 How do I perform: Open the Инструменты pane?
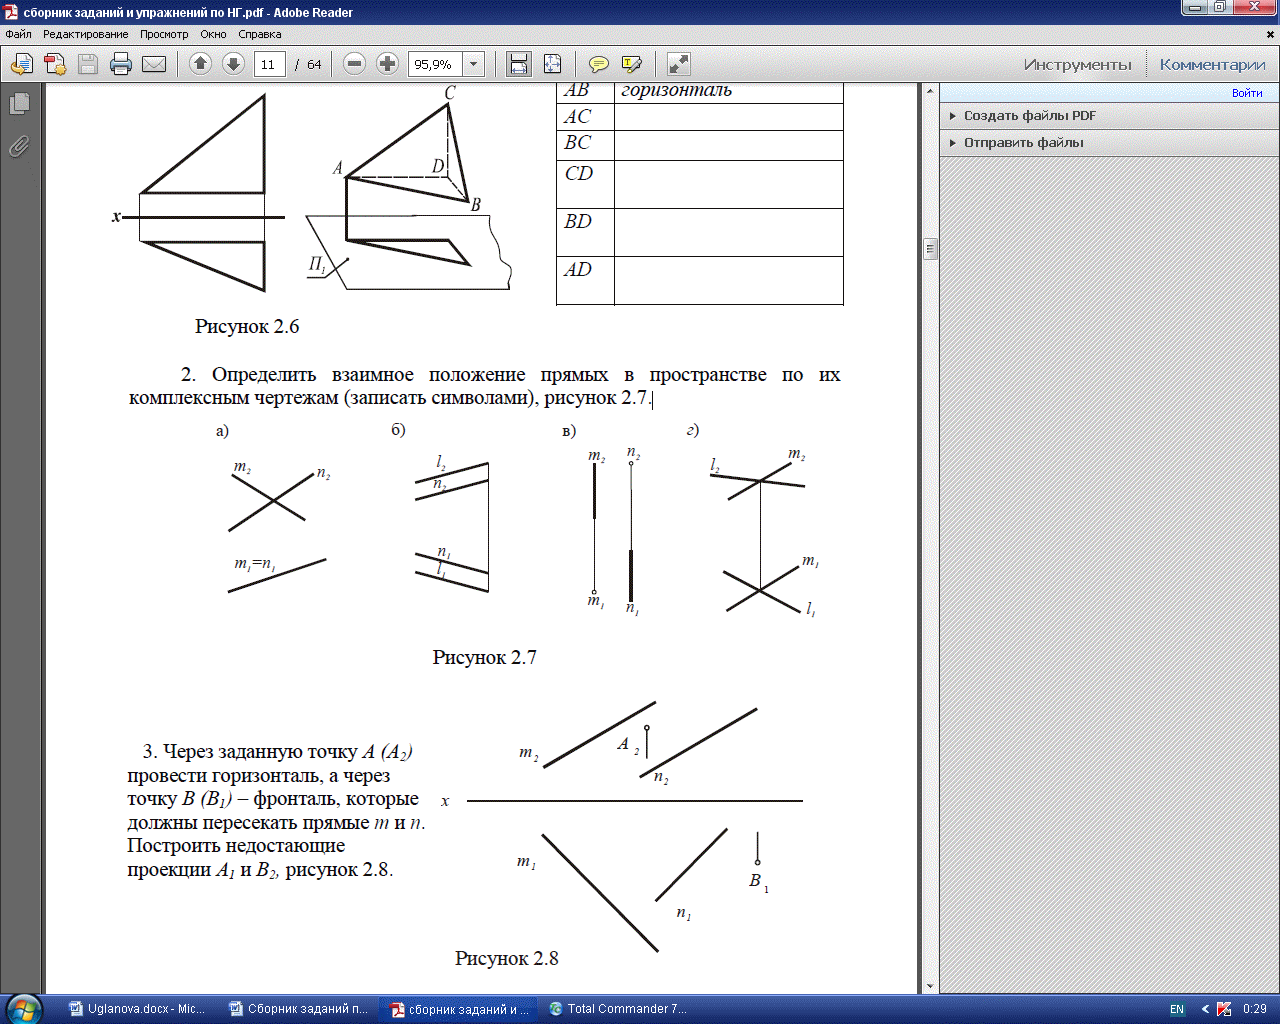[x=1078, y=65]
